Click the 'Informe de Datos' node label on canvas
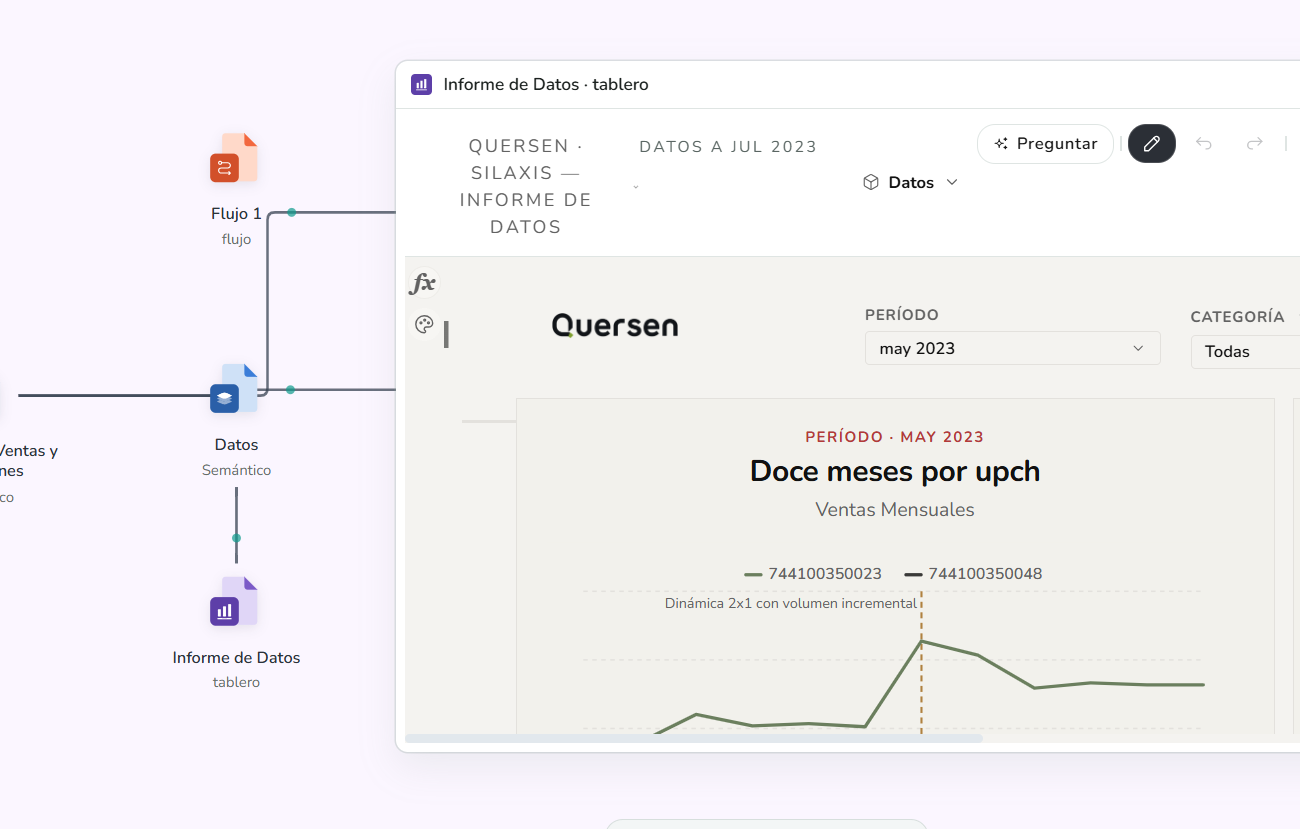This screenshot has width=1300, height=829. tap(236, 657)
